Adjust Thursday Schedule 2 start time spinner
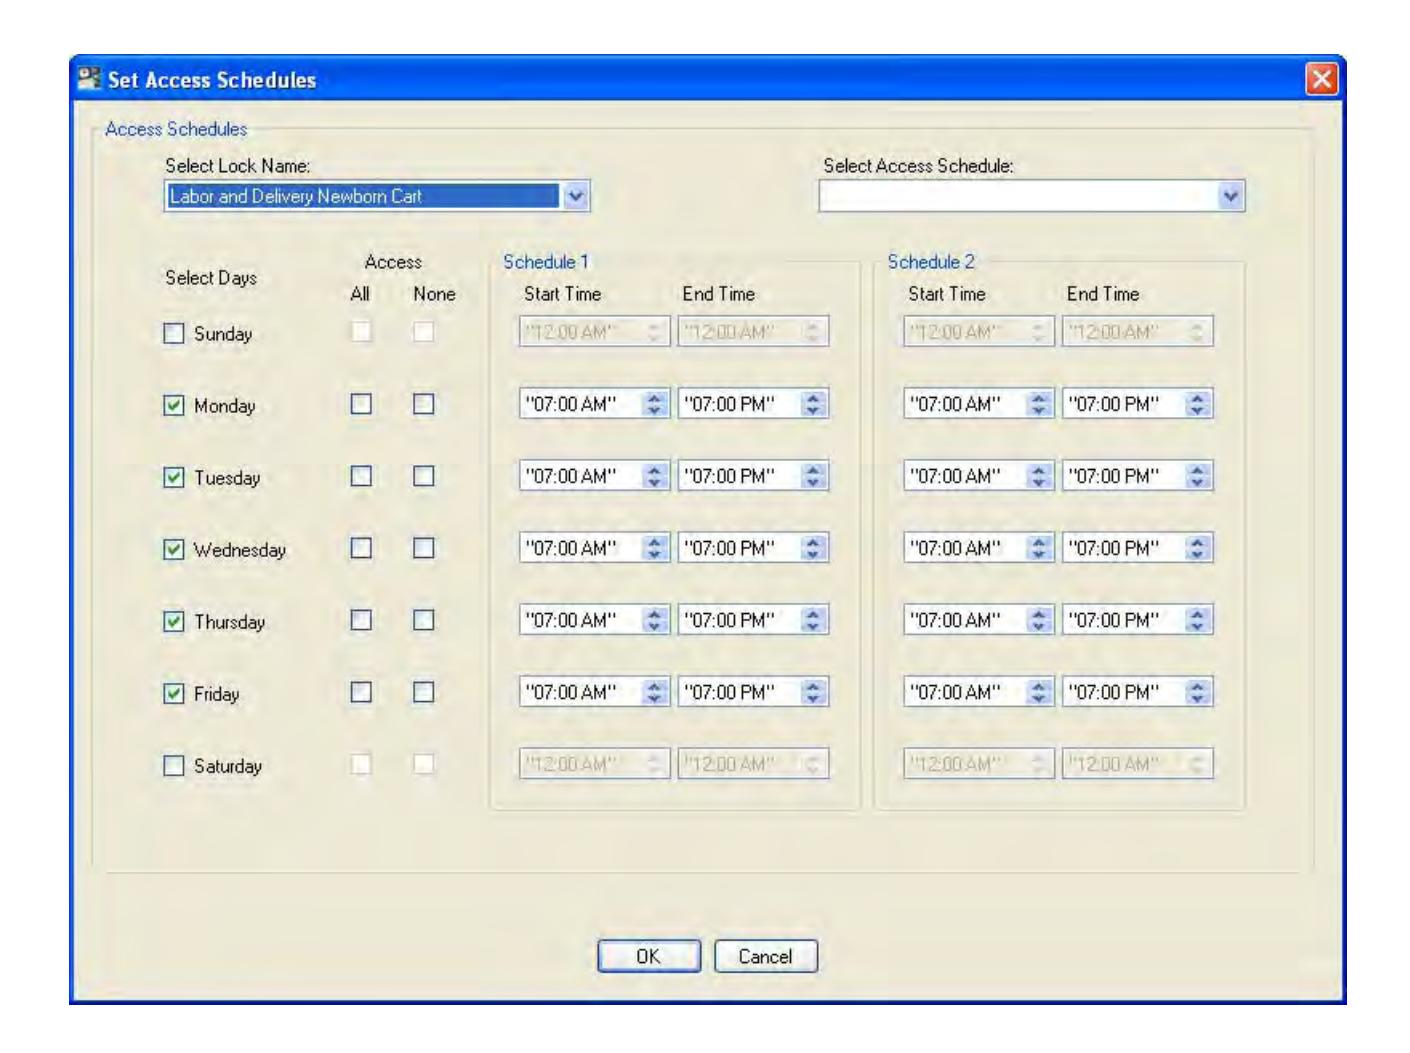1410x1053 pixels. [x=1039, y=620]
